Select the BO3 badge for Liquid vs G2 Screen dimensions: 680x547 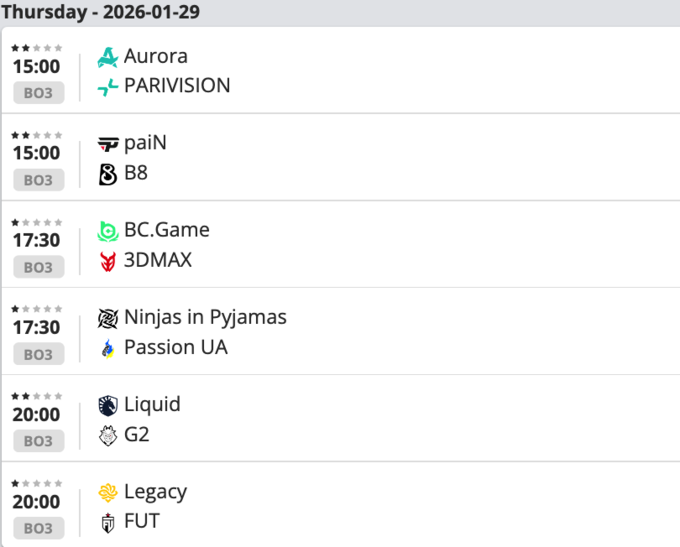pos(38,441)
